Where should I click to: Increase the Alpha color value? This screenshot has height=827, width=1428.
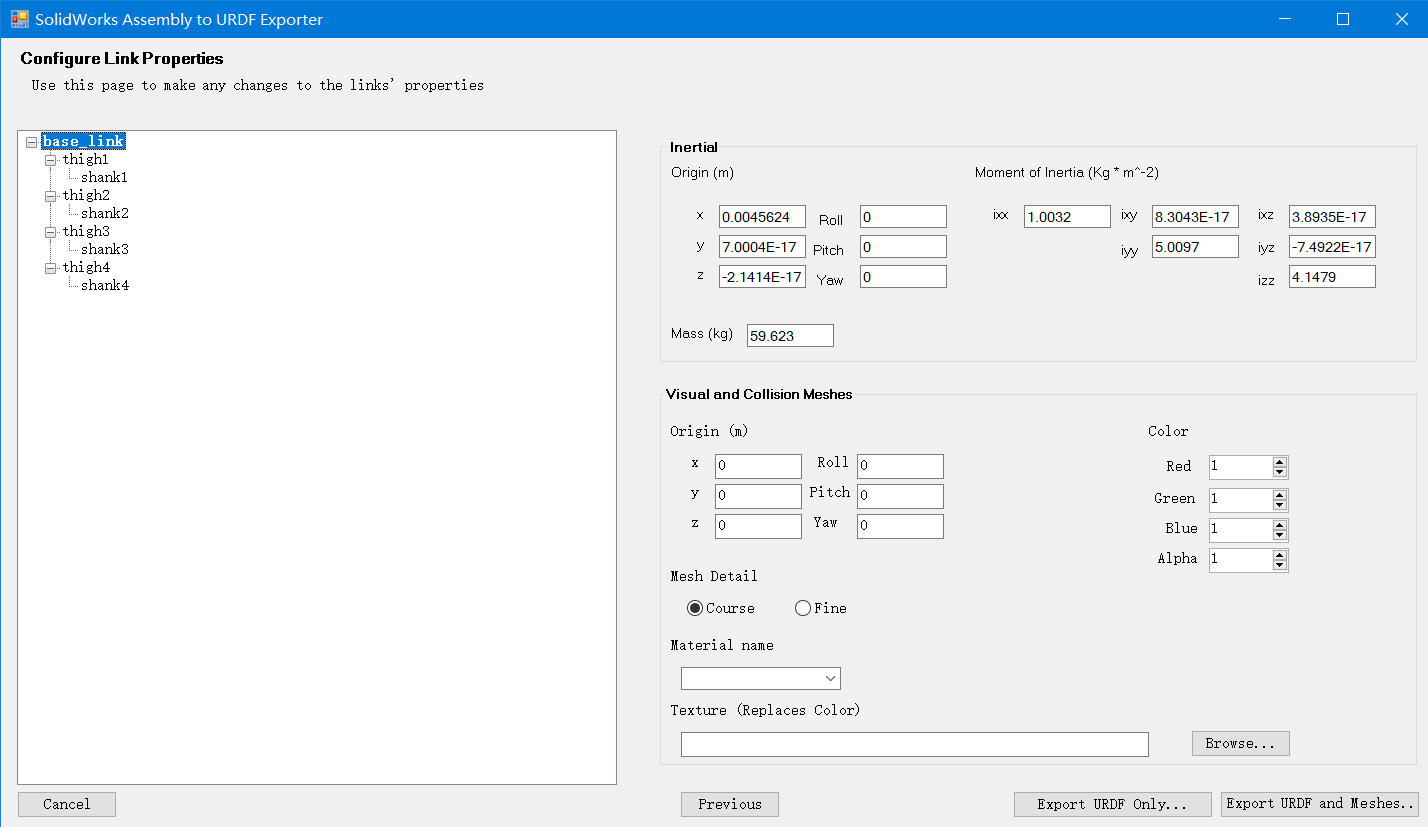[x=1279, y=555]
